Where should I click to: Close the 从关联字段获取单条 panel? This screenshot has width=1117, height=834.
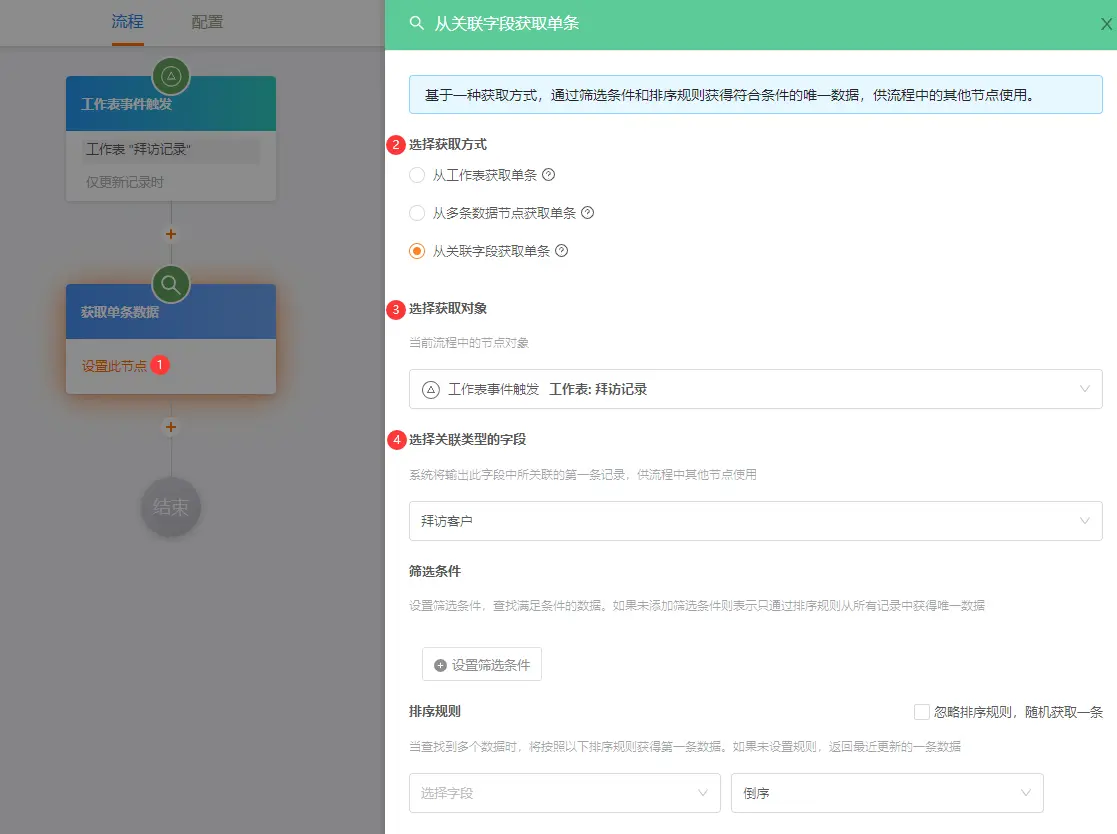pyautogui.click(x=1106, y=24)
